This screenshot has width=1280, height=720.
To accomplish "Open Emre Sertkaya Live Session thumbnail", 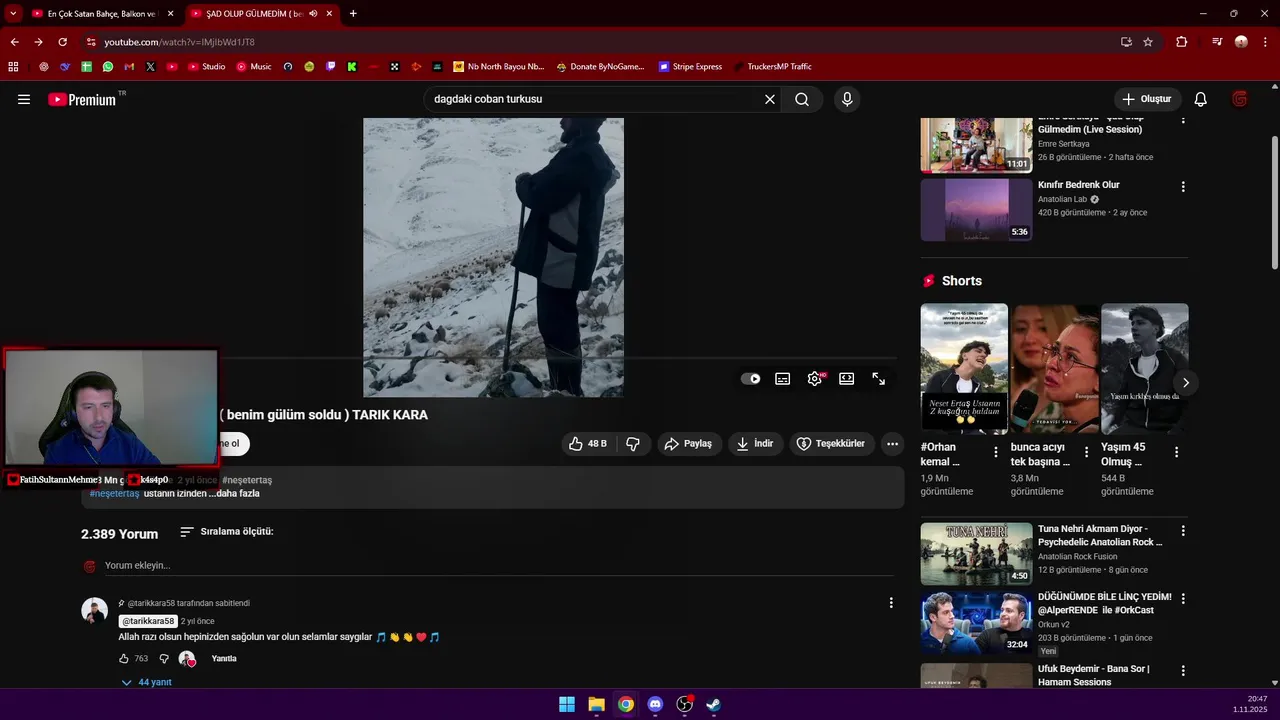I will (976, 145).
